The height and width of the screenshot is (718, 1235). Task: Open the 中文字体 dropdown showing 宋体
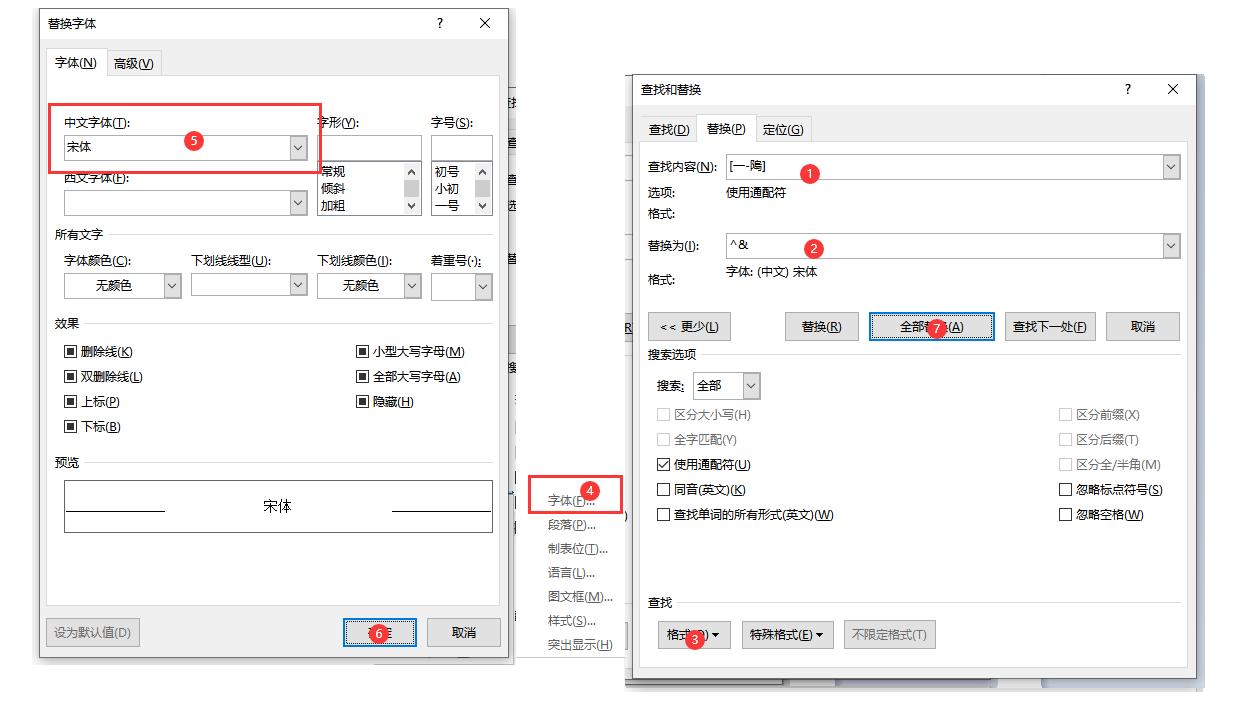[296, 147]
